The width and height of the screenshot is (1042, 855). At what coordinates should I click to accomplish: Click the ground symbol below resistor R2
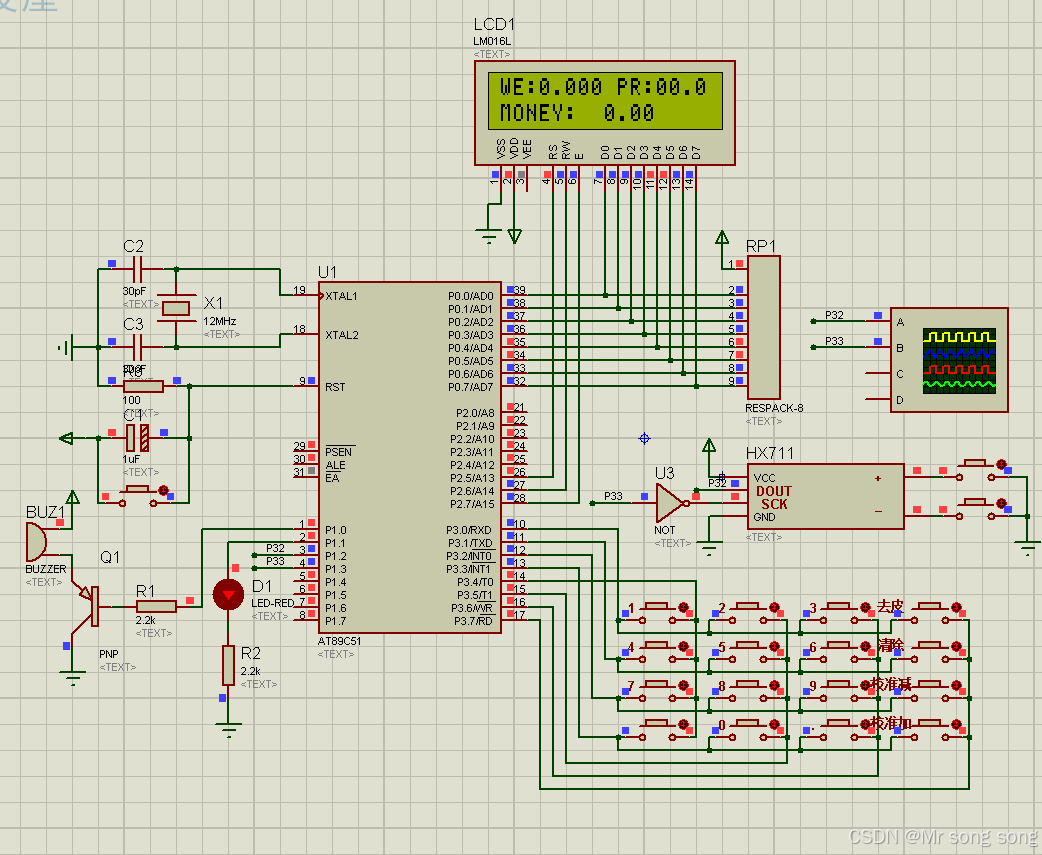[x=228, y=730]
